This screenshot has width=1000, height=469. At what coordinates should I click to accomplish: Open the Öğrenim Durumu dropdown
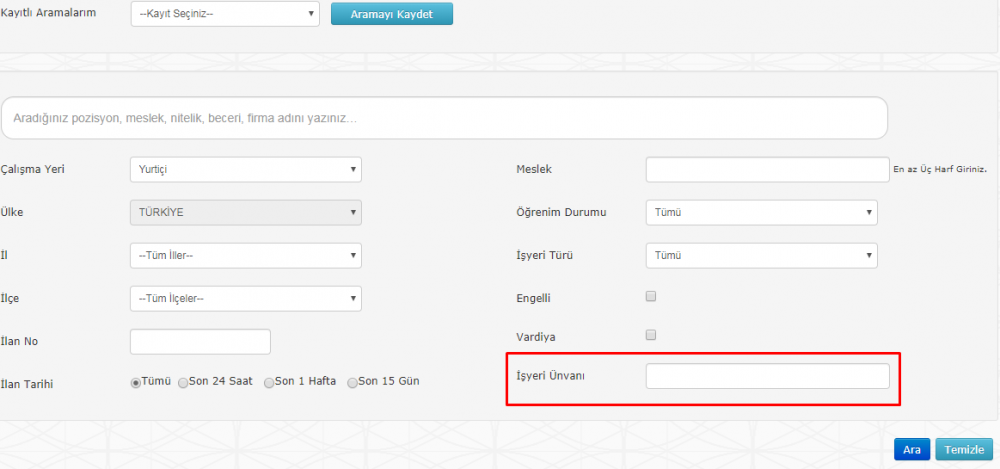click(761, 213)
